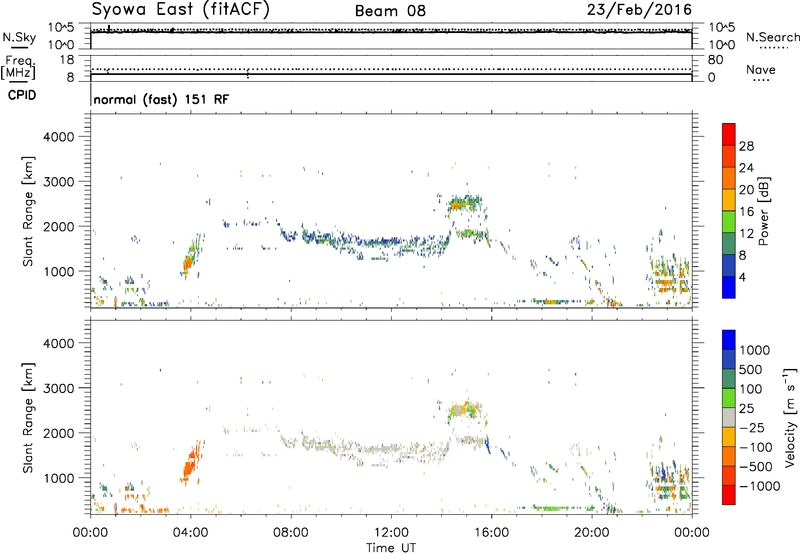
Task: Click the grey Velocity color bar segment
Action: (x=729, y=418)
